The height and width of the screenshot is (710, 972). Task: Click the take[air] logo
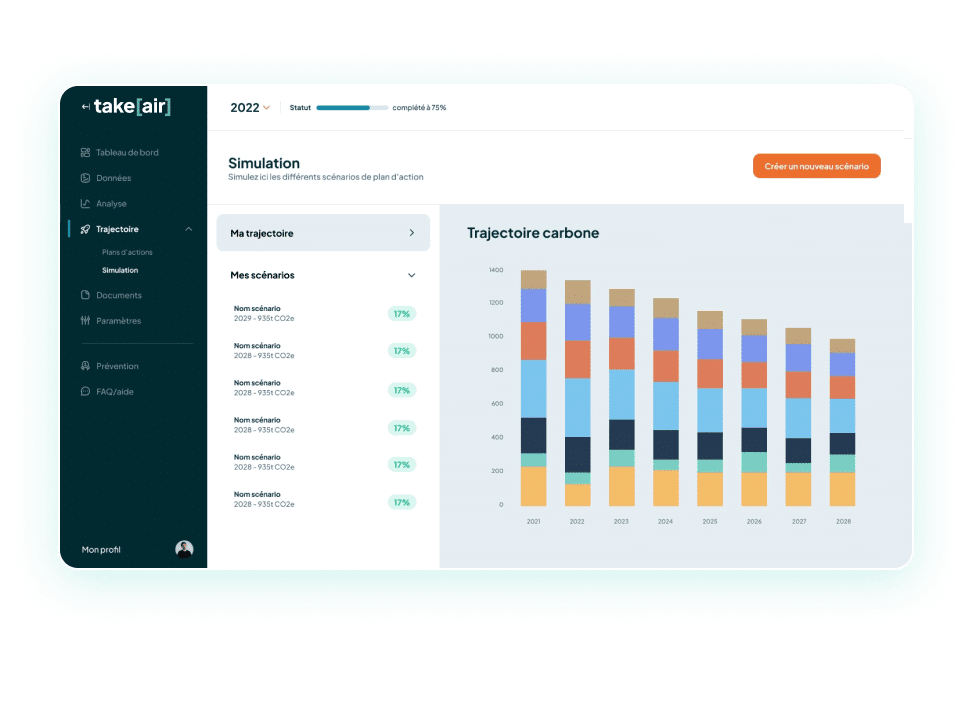pos(132,106)
